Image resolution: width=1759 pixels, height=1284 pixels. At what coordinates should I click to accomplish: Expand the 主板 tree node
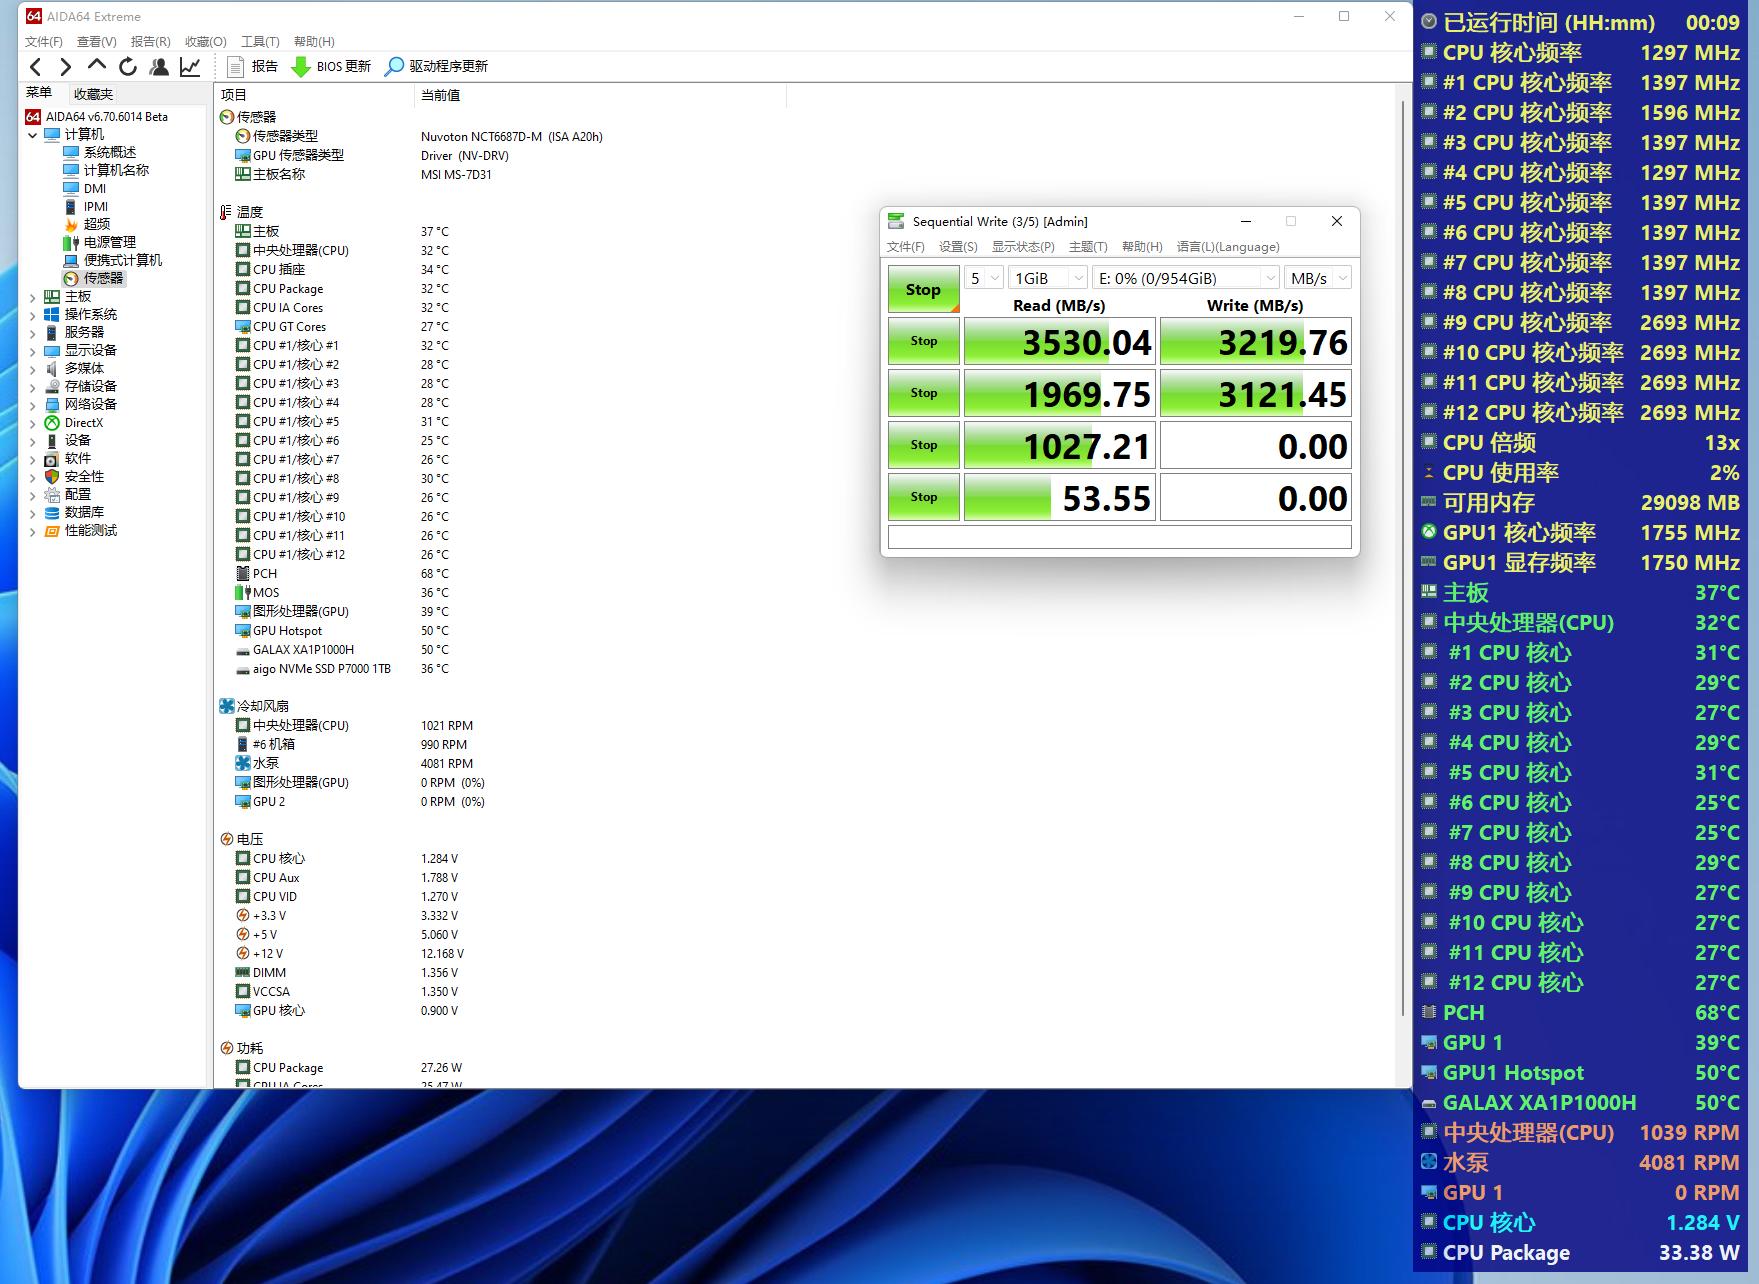point(32,297)
